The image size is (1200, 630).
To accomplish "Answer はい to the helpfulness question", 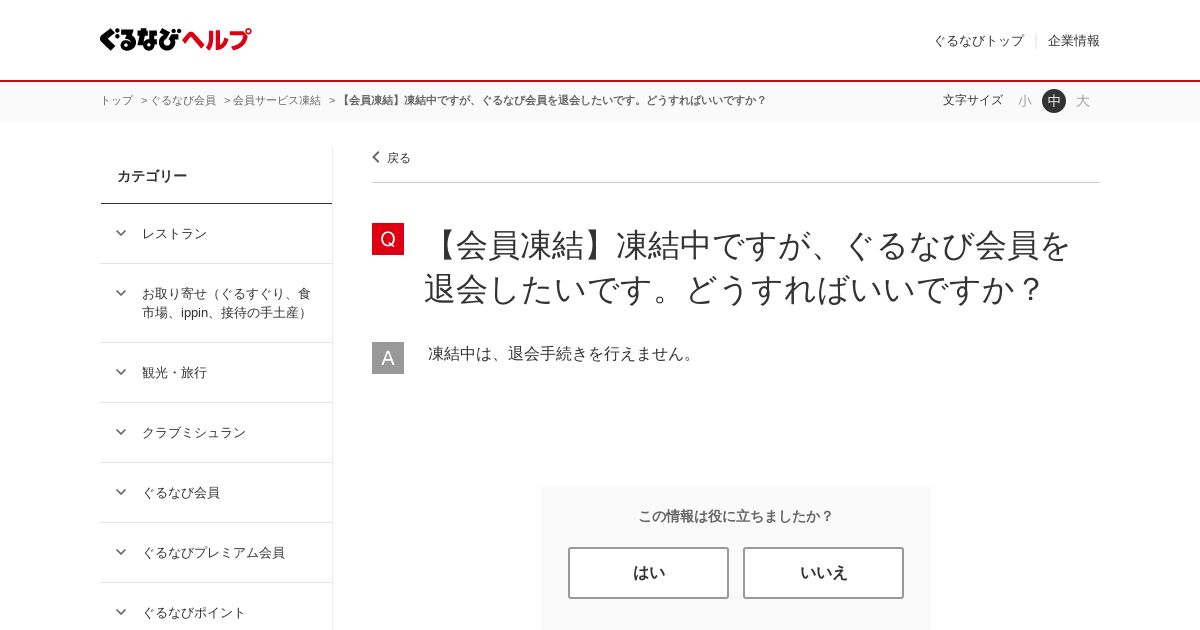I will [x=648, y=573].
